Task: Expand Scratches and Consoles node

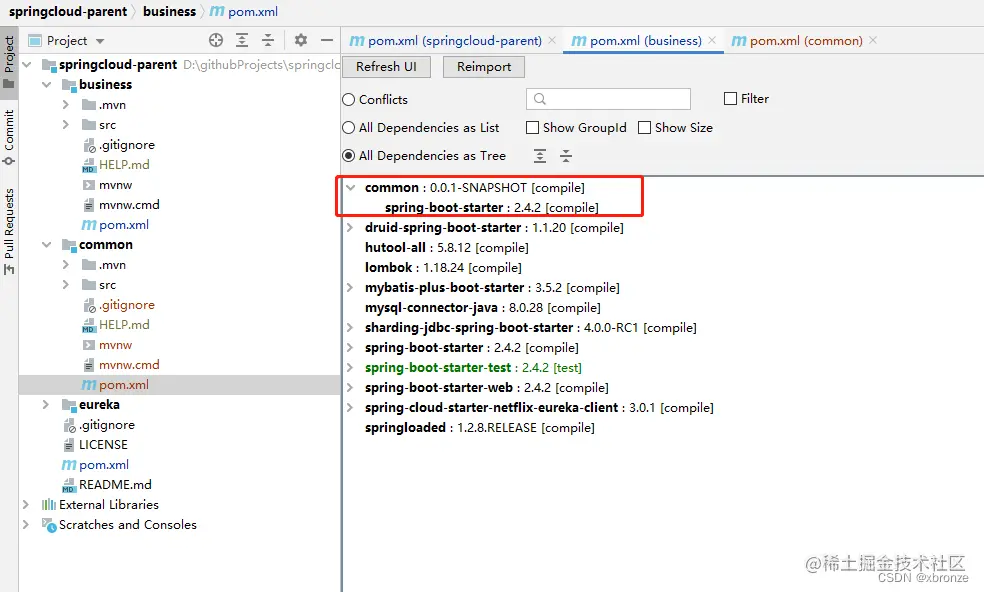Action: [26, 525]
